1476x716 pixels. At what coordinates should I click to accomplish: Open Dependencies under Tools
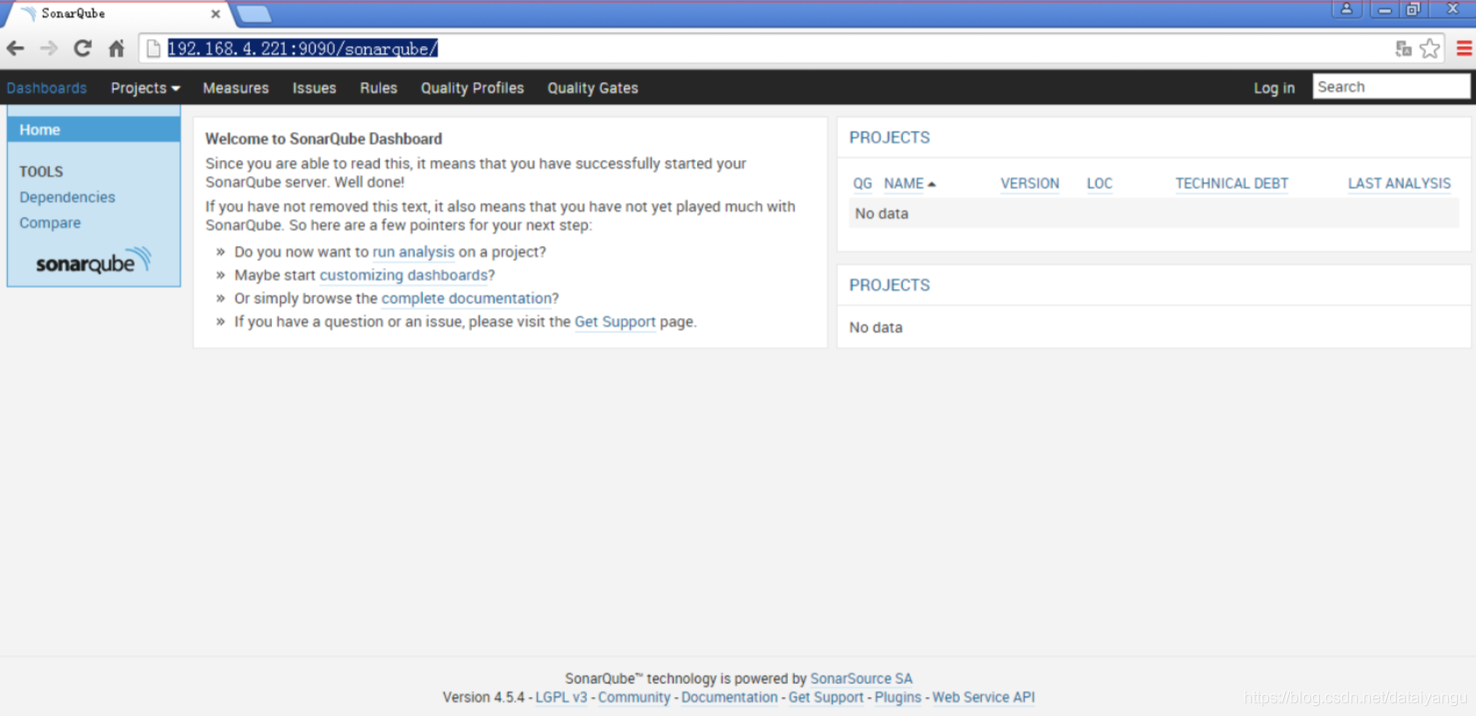point(67,197)
